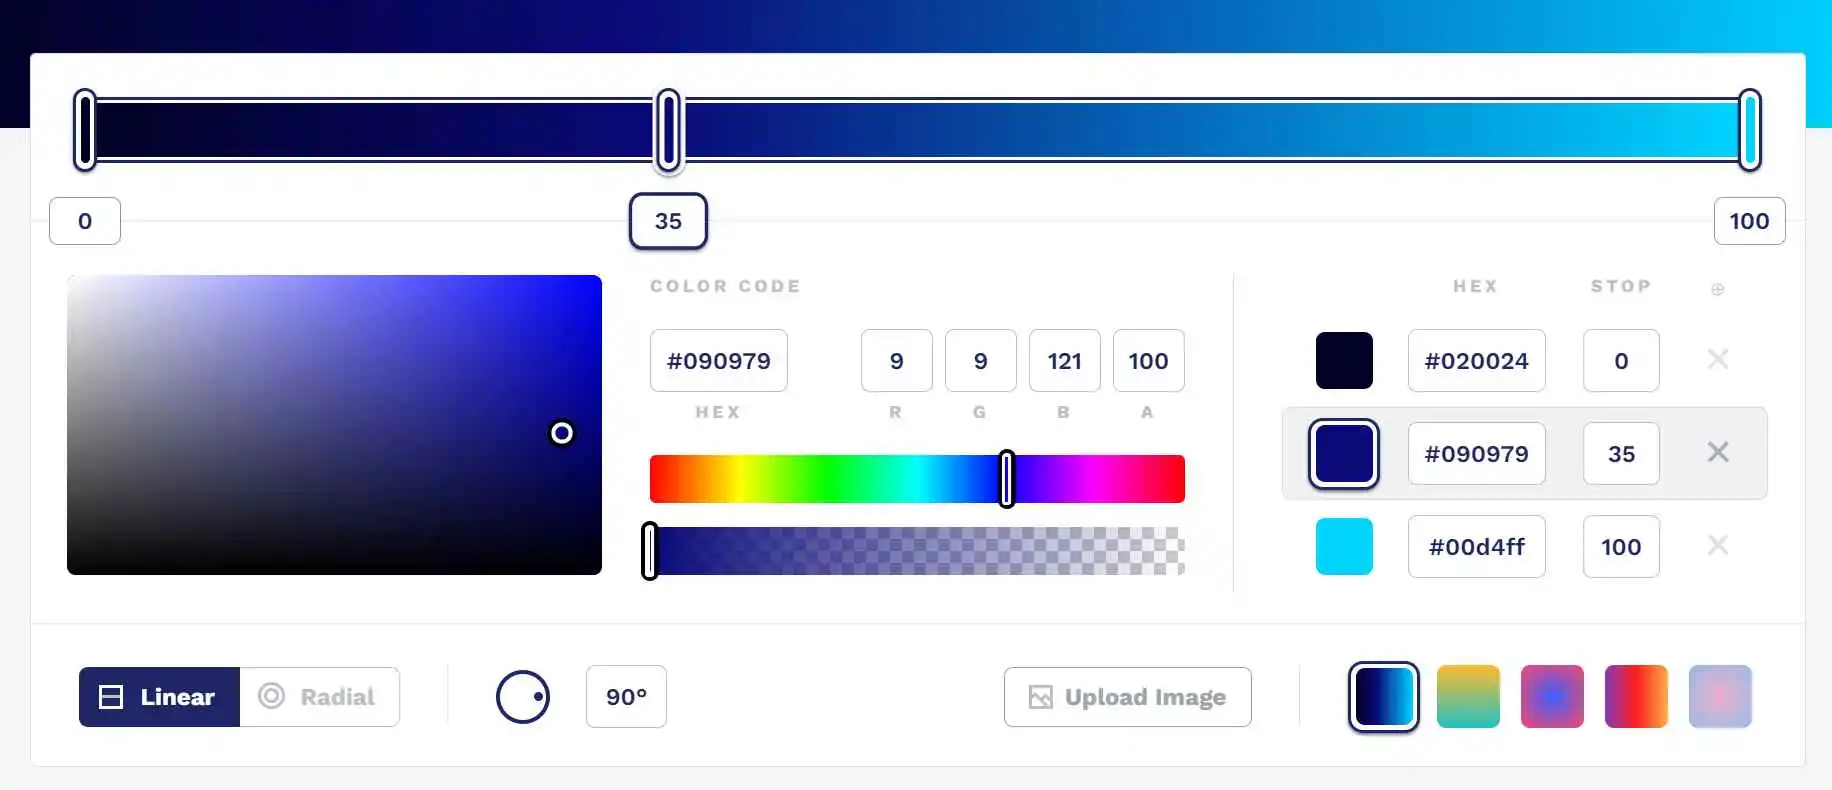The width and height of the screenshot is (1832, 790).
Task: Click the 90° angle input field
Action: (626, 697)
